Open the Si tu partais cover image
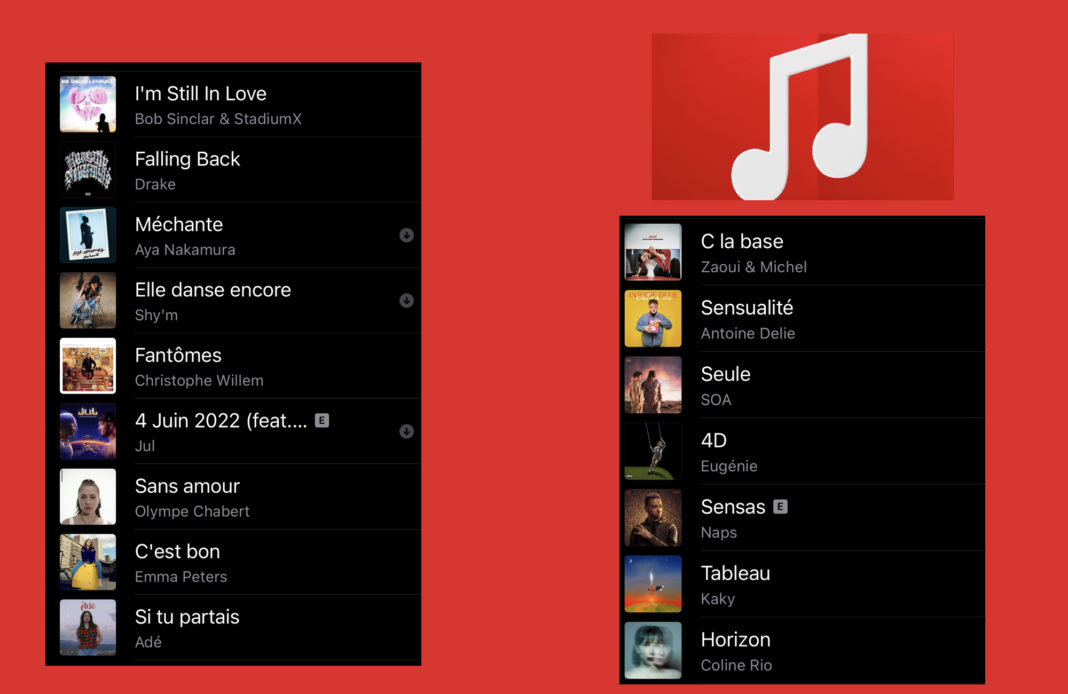Viewport: 1068px width, 694px height. click(x=88, y=627)
